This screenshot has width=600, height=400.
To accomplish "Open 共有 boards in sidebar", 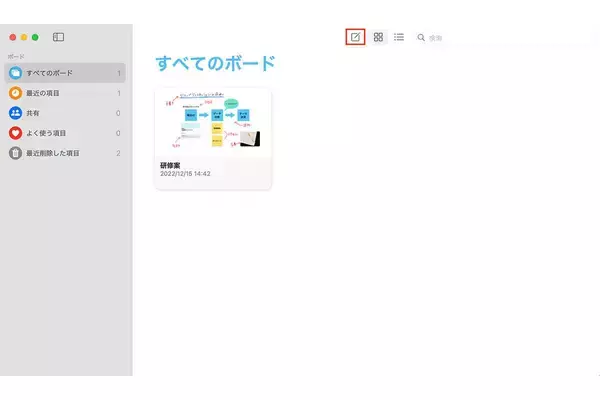I will pos(65,113).
